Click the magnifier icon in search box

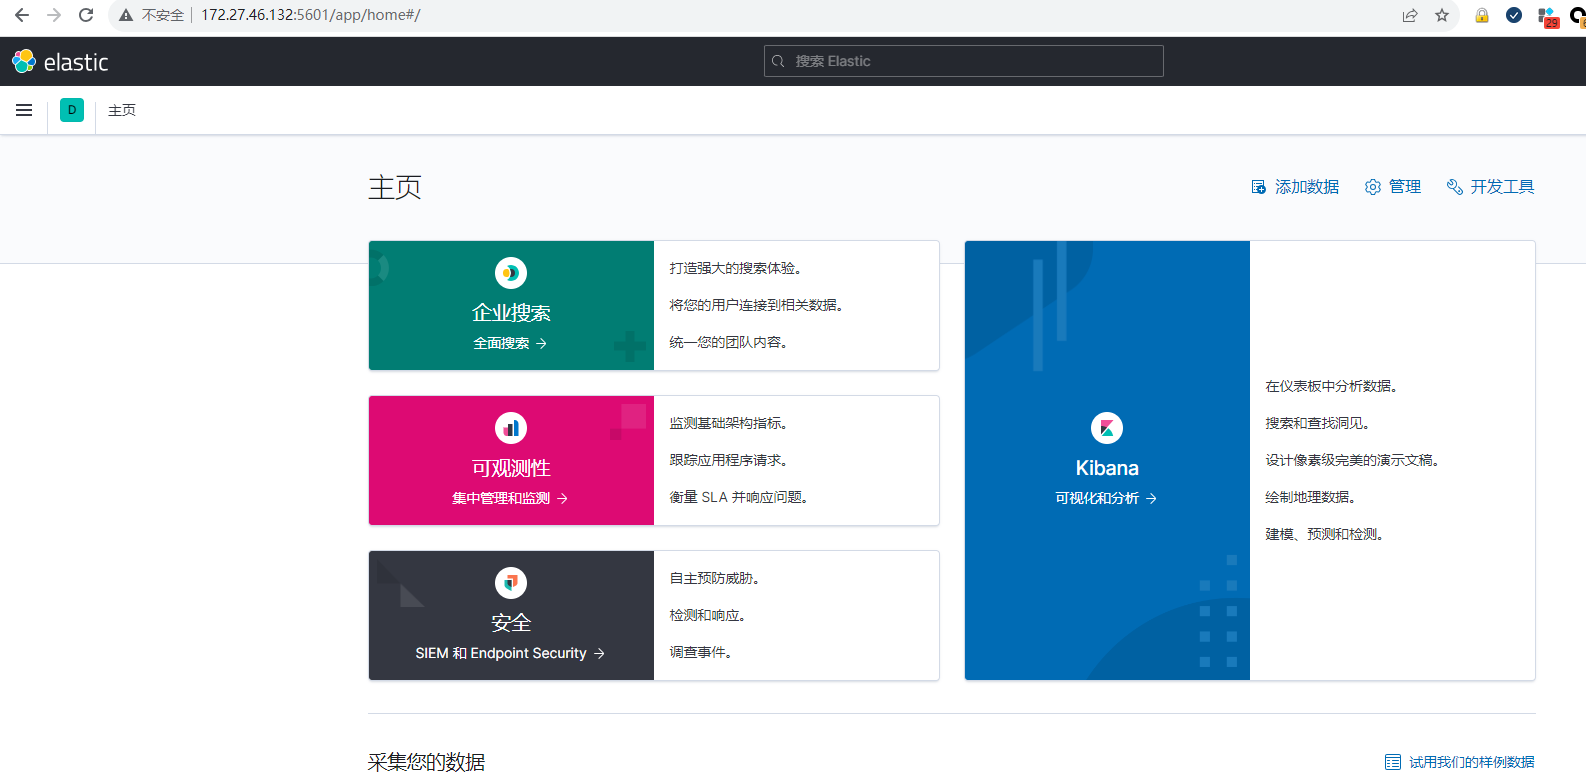pos(778,61)
